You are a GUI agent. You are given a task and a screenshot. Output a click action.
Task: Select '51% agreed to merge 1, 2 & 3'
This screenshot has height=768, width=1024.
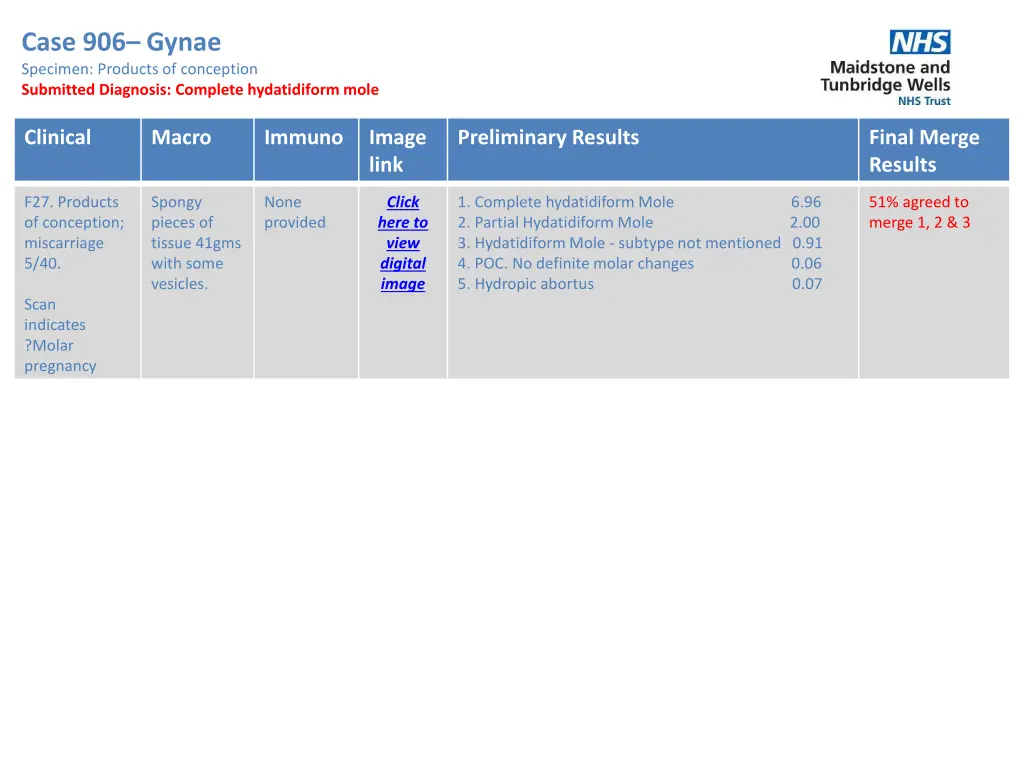pyautogui.click(x=920, y=212)
